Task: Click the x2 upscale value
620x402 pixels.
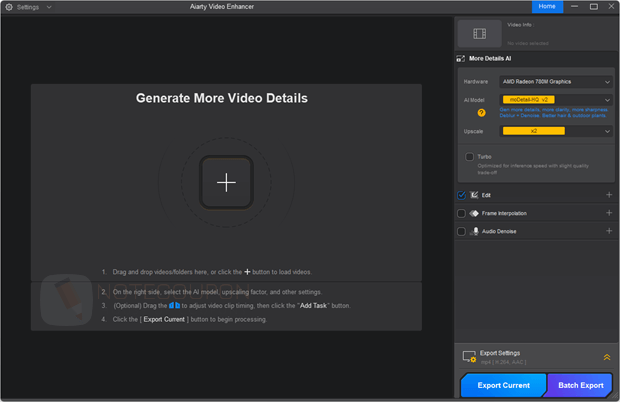Action: pyautogui.click(x=534, y=131)
